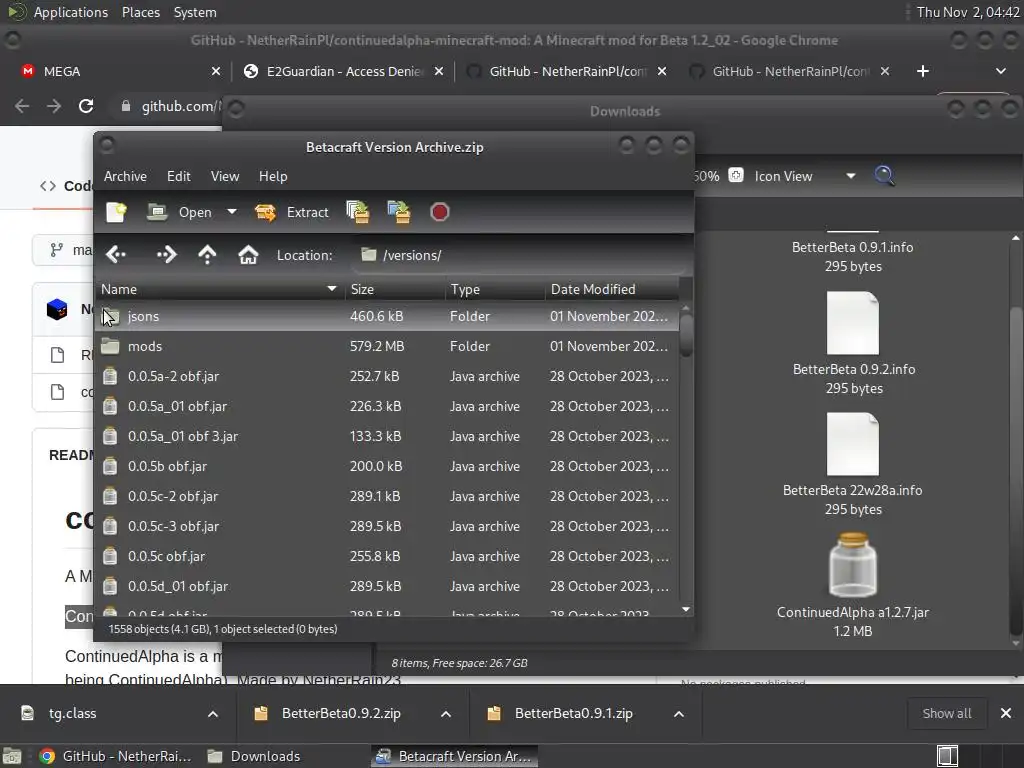Select the BetterBeta 22w28a.info file icon
This screenshot has height=768, width=1024.
[x=852, y=444]
